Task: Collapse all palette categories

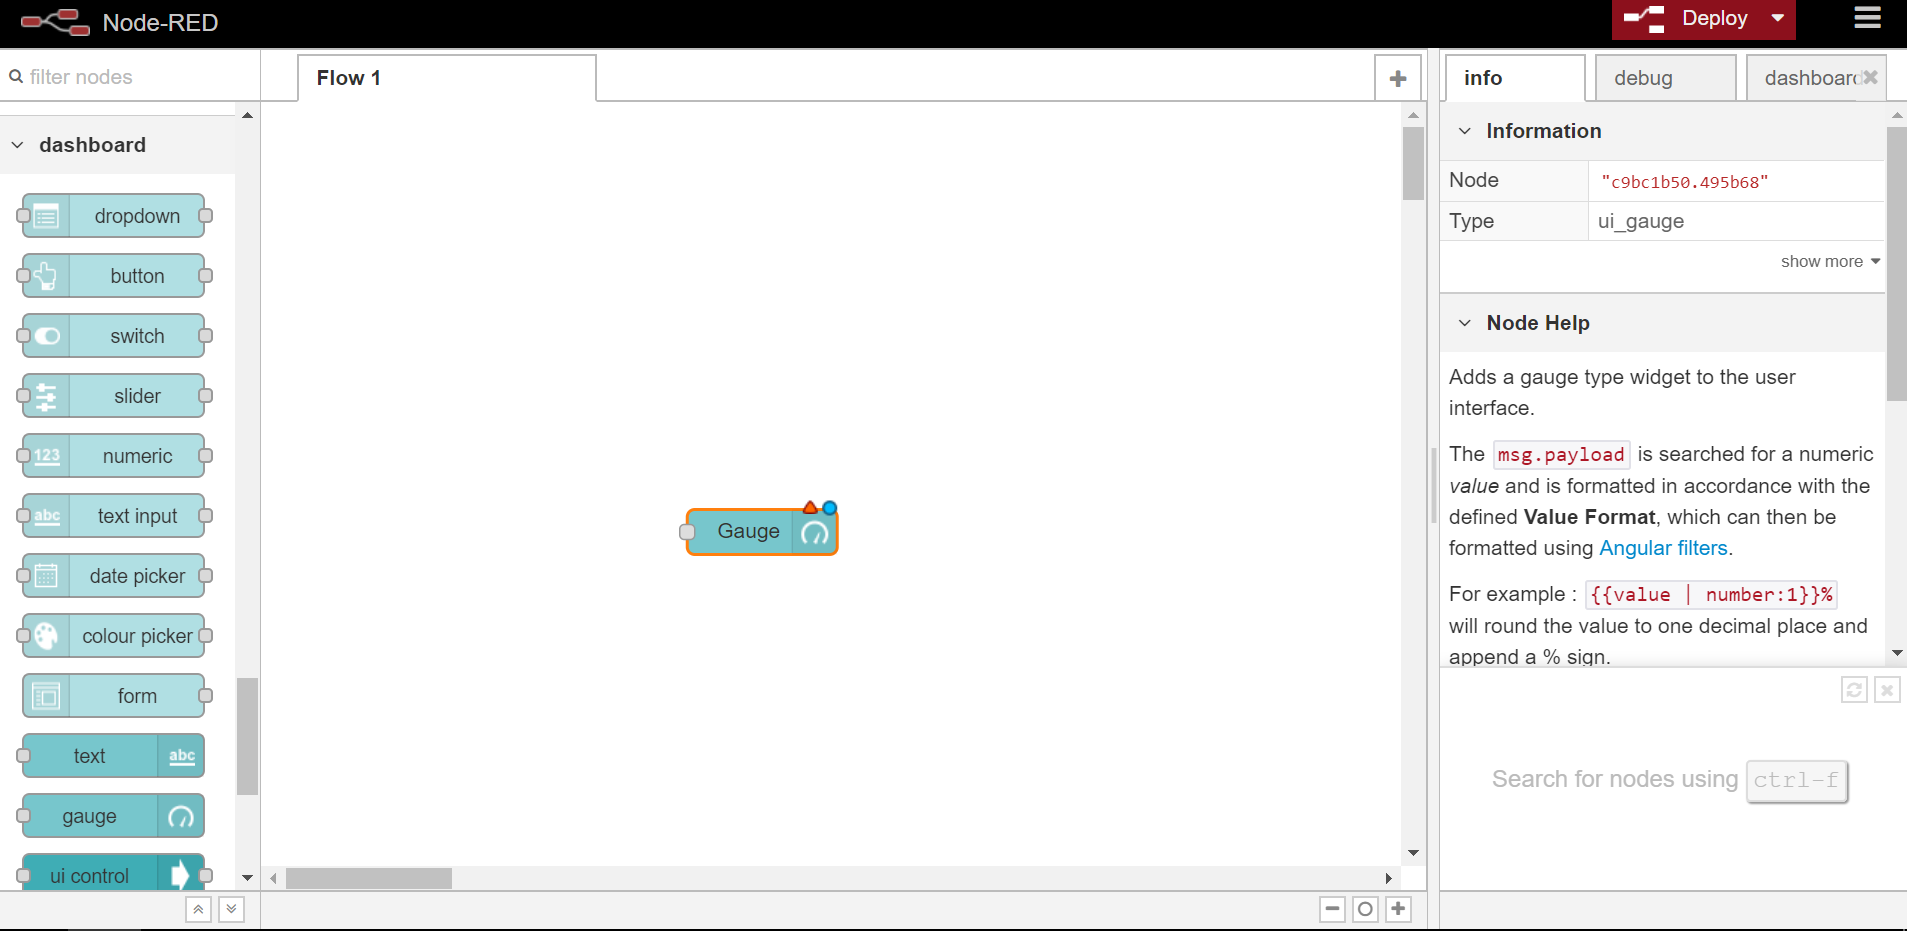Action: [x=198, y=909]
